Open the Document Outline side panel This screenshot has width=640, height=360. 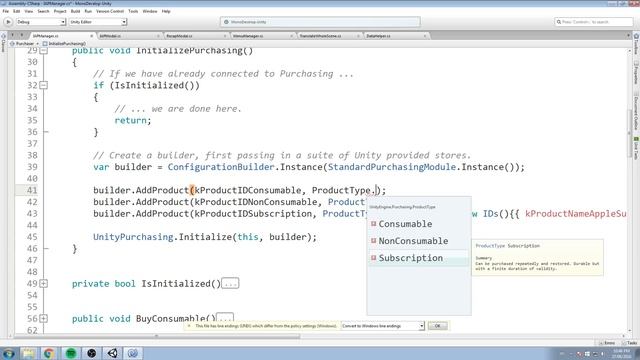pyautogui.click(x=636, y=111)
